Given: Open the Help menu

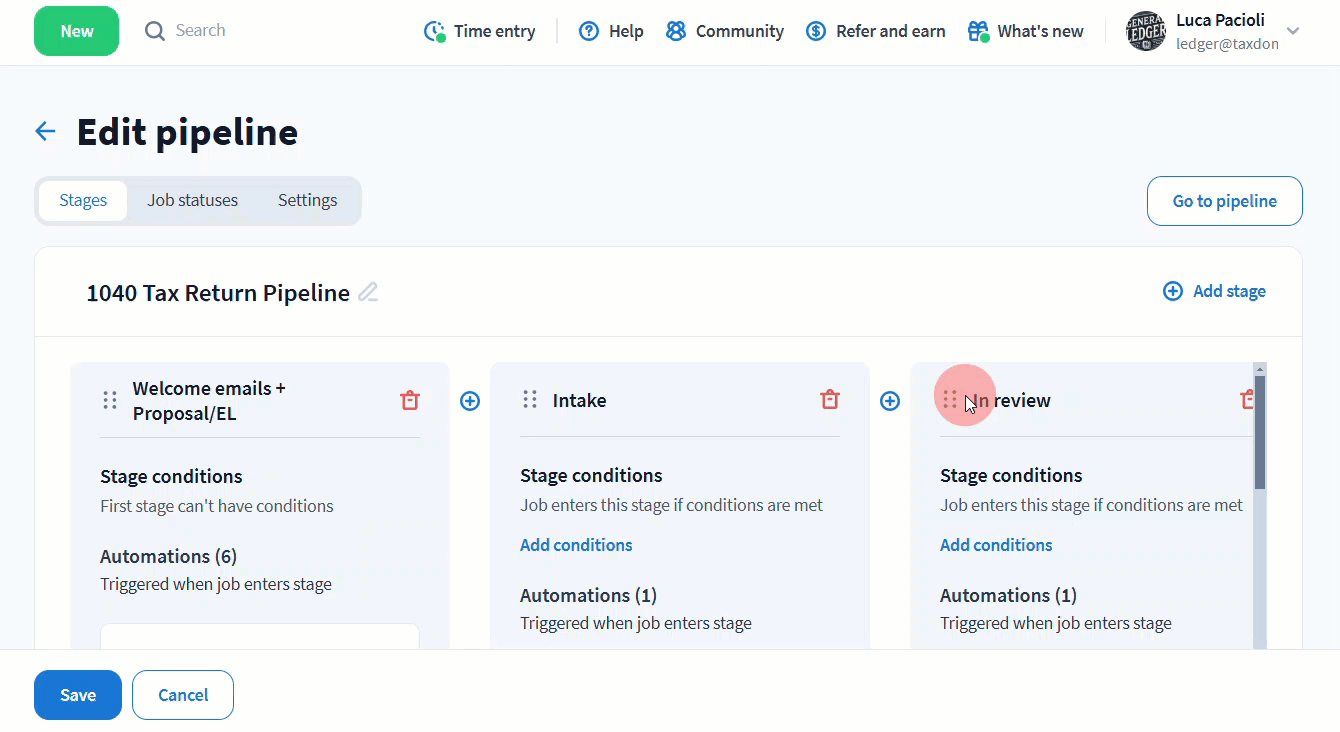Looking at the screenshot, I should click(611, 31).
